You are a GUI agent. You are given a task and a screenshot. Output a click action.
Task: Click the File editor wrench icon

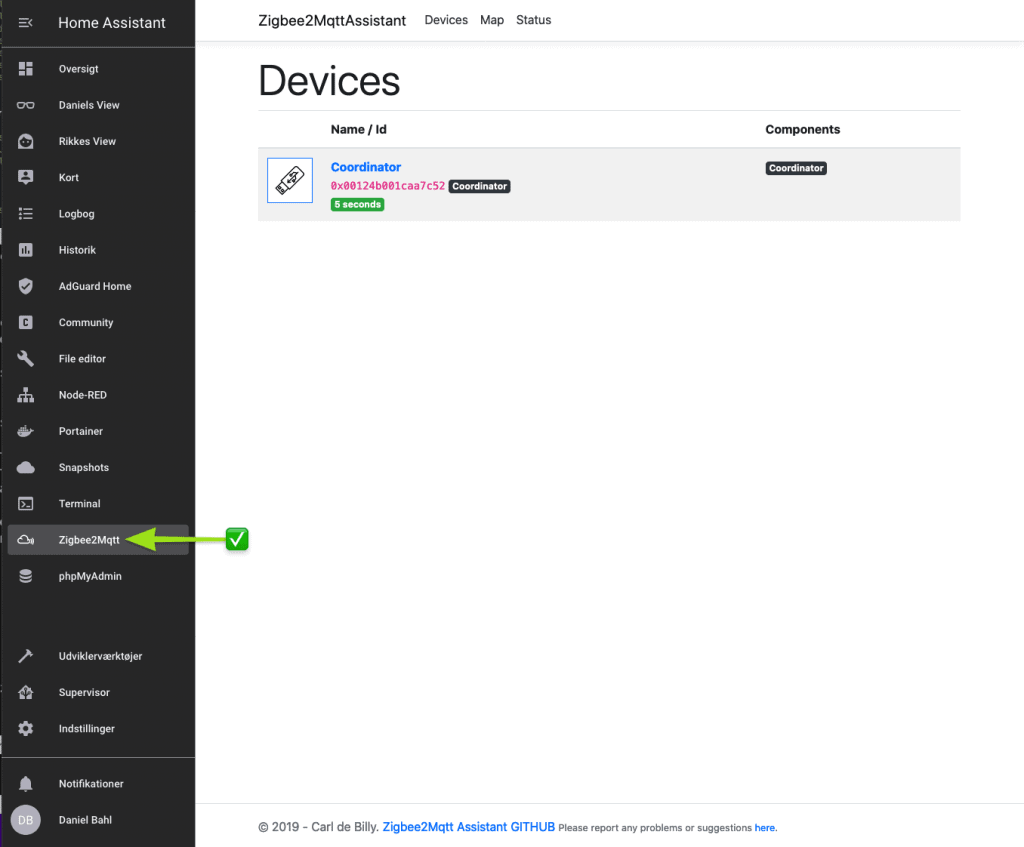point(25,359)
